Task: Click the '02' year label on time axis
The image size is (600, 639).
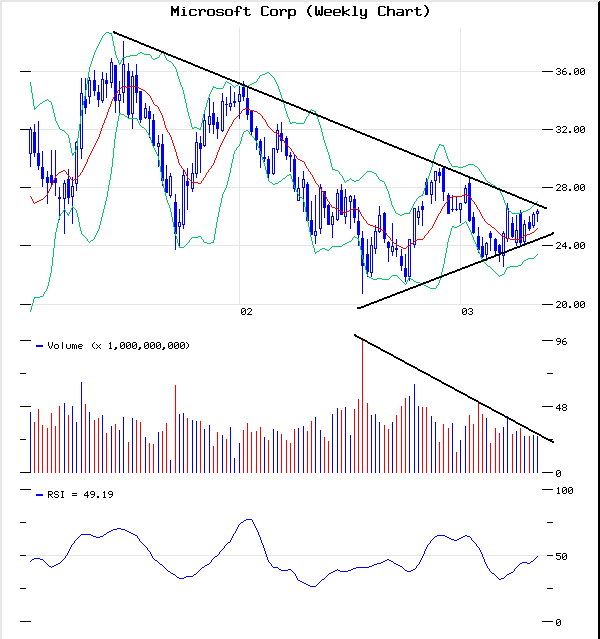Action: 246,312
